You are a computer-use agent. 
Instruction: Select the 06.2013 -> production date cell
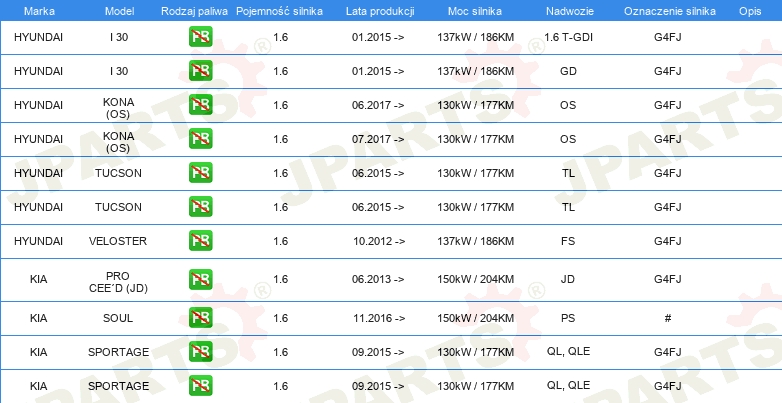pos(378,279)
